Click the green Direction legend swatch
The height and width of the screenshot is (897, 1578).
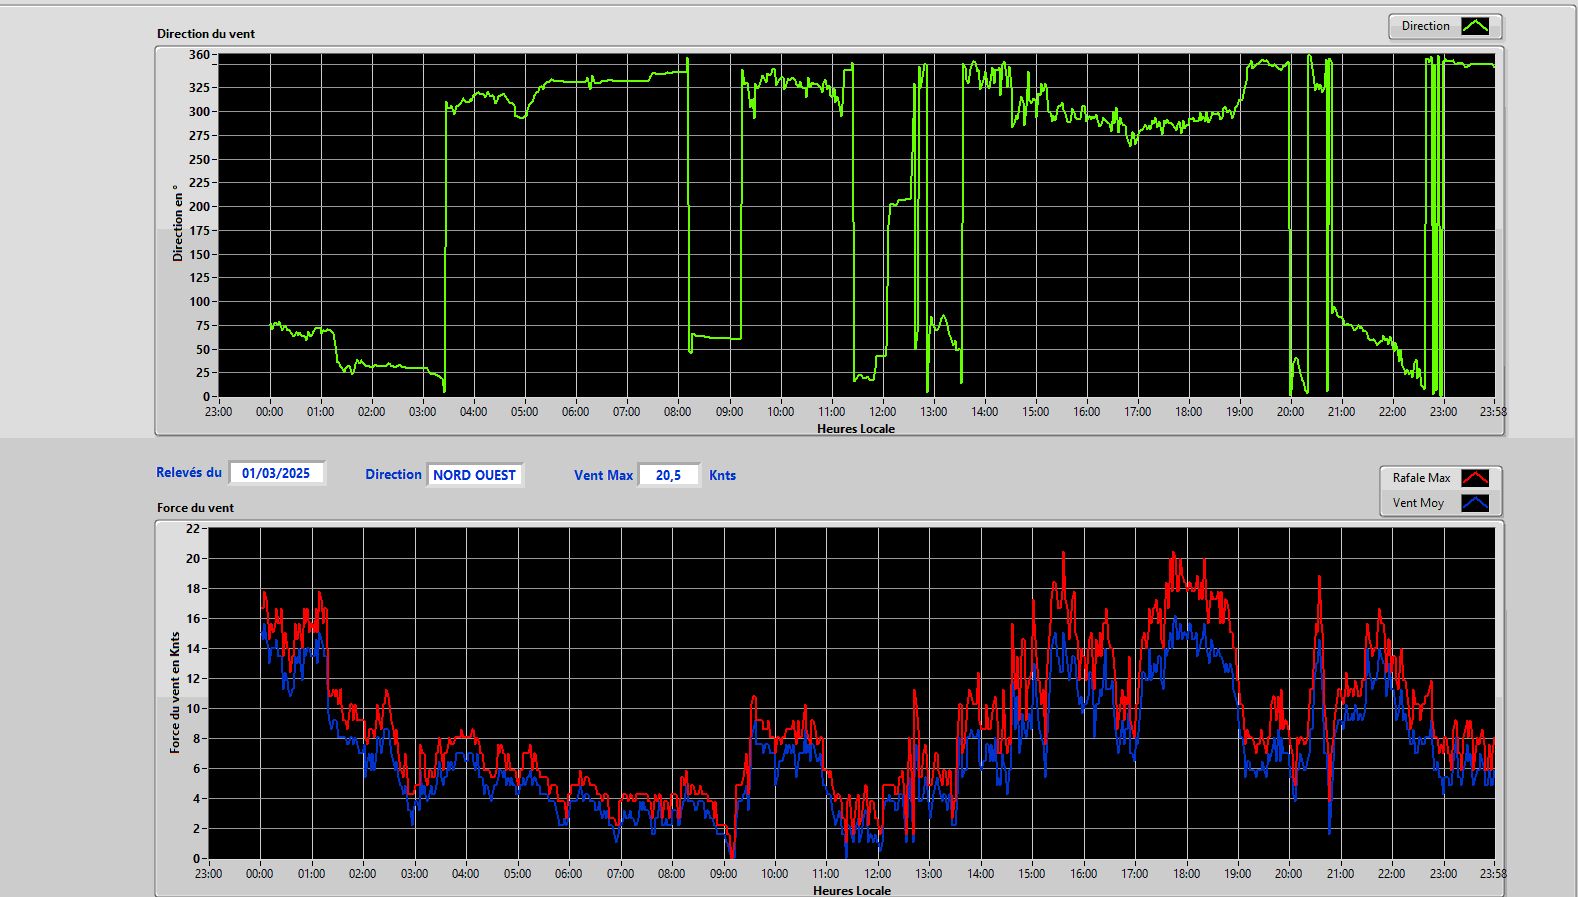click(x=1475, y=26)
